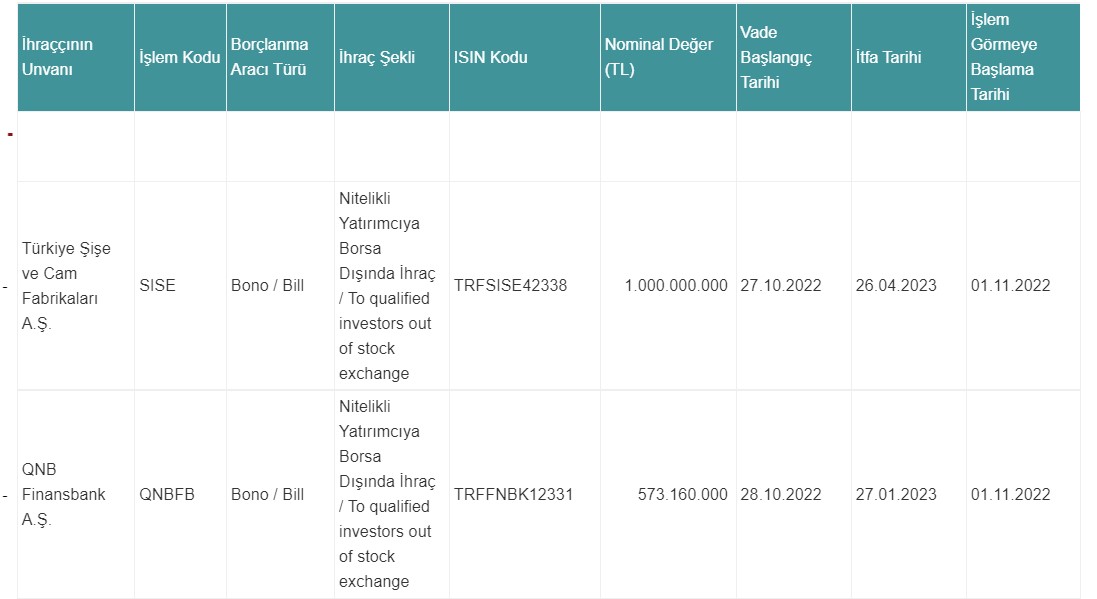Screen dimensions: 1097x599
Task: Click the redemption date 27.01.2023
Action: [x=896, y=494]
